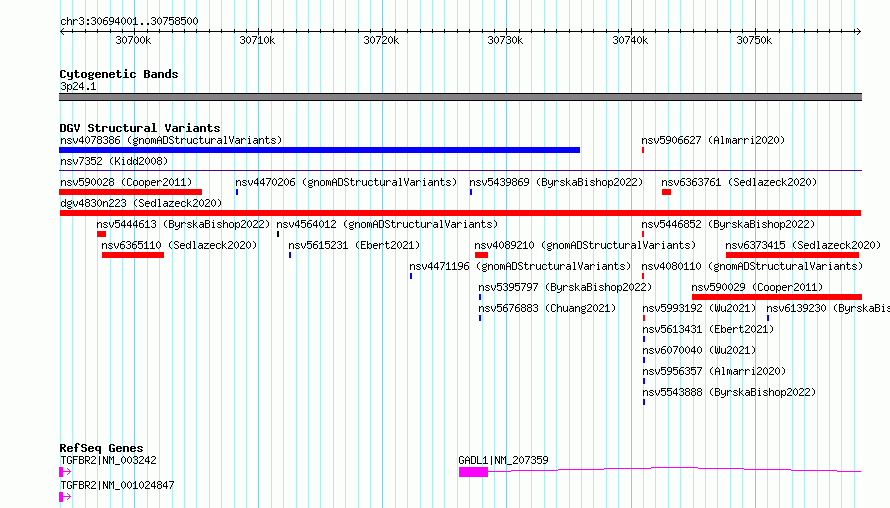890x508 pixels.
Task: Select nsv5446852 (ByrskaBishop2022) label
Action: click(x=728, y=224)
